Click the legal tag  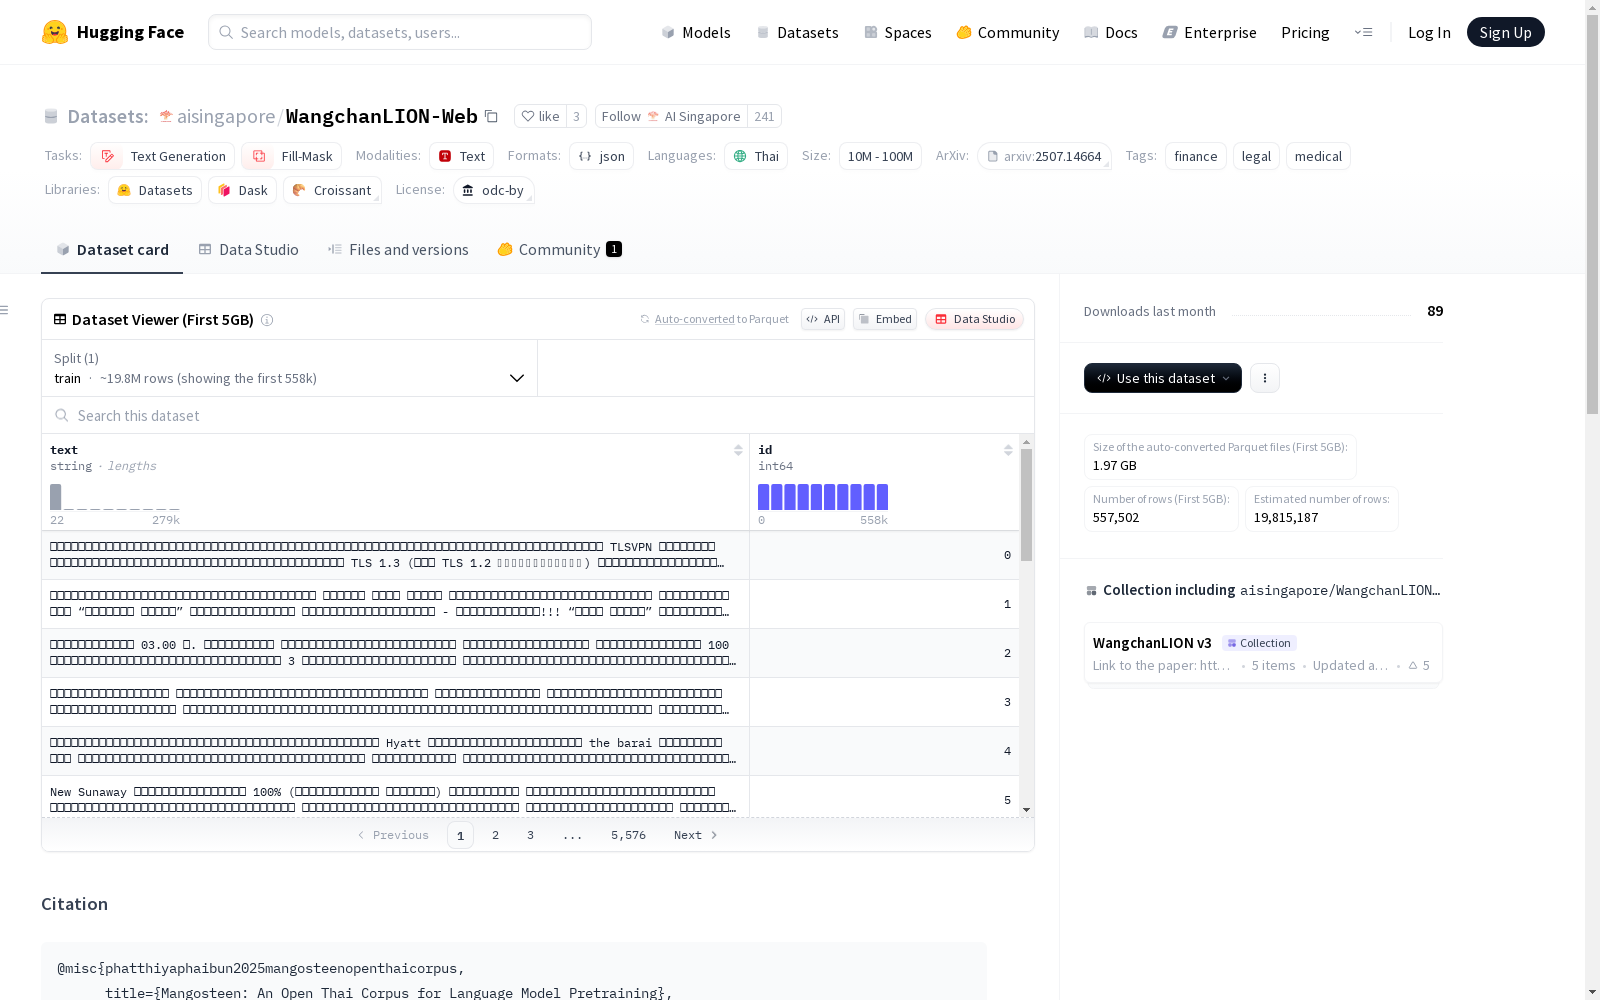coord(1256,156)
